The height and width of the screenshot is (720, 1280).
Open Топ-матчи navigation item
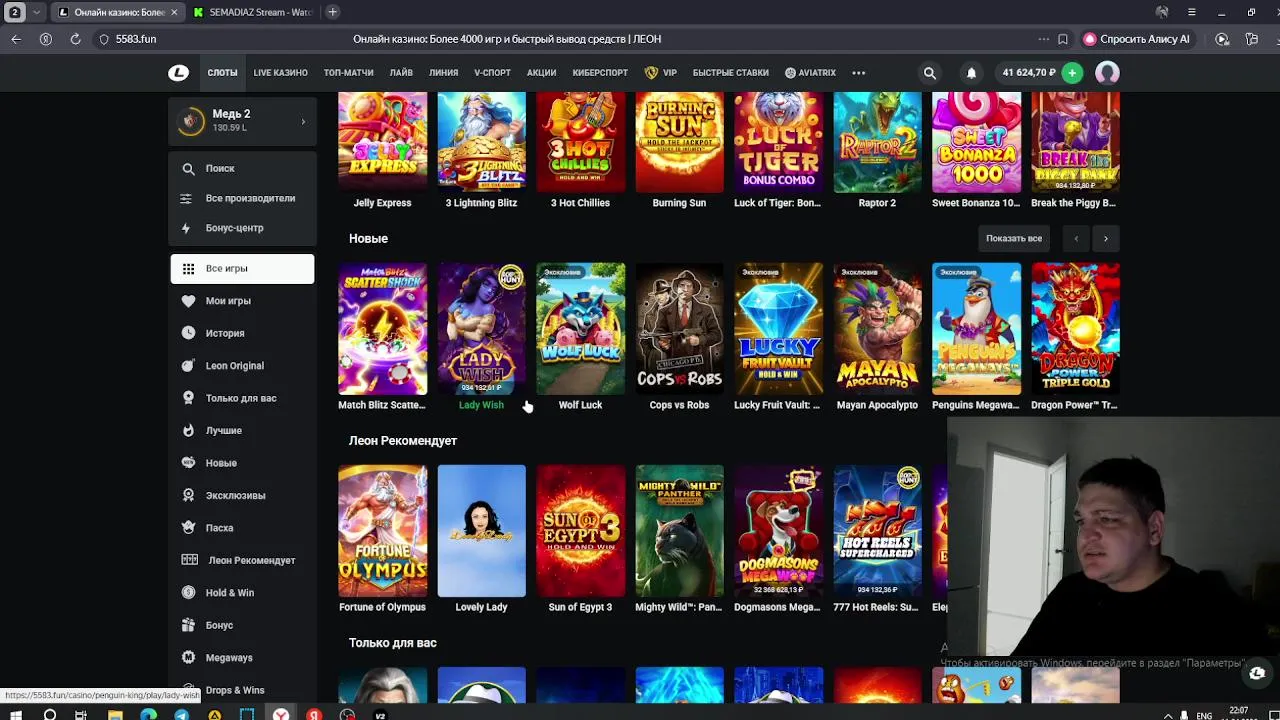pyautogui.click(x=348, y=73)
